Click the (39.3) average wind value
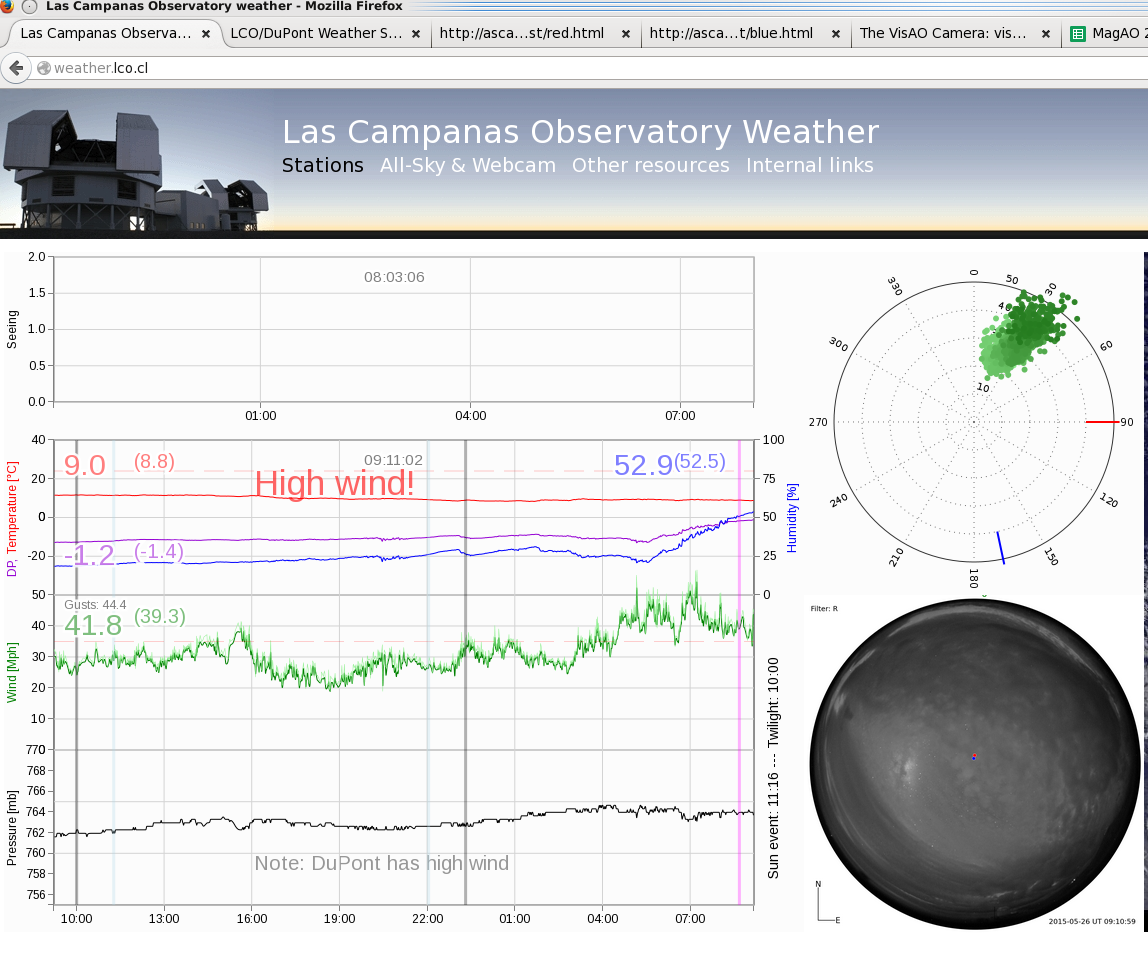Image resolution: width=1148 pixels, height=960 pixels. 160,616
